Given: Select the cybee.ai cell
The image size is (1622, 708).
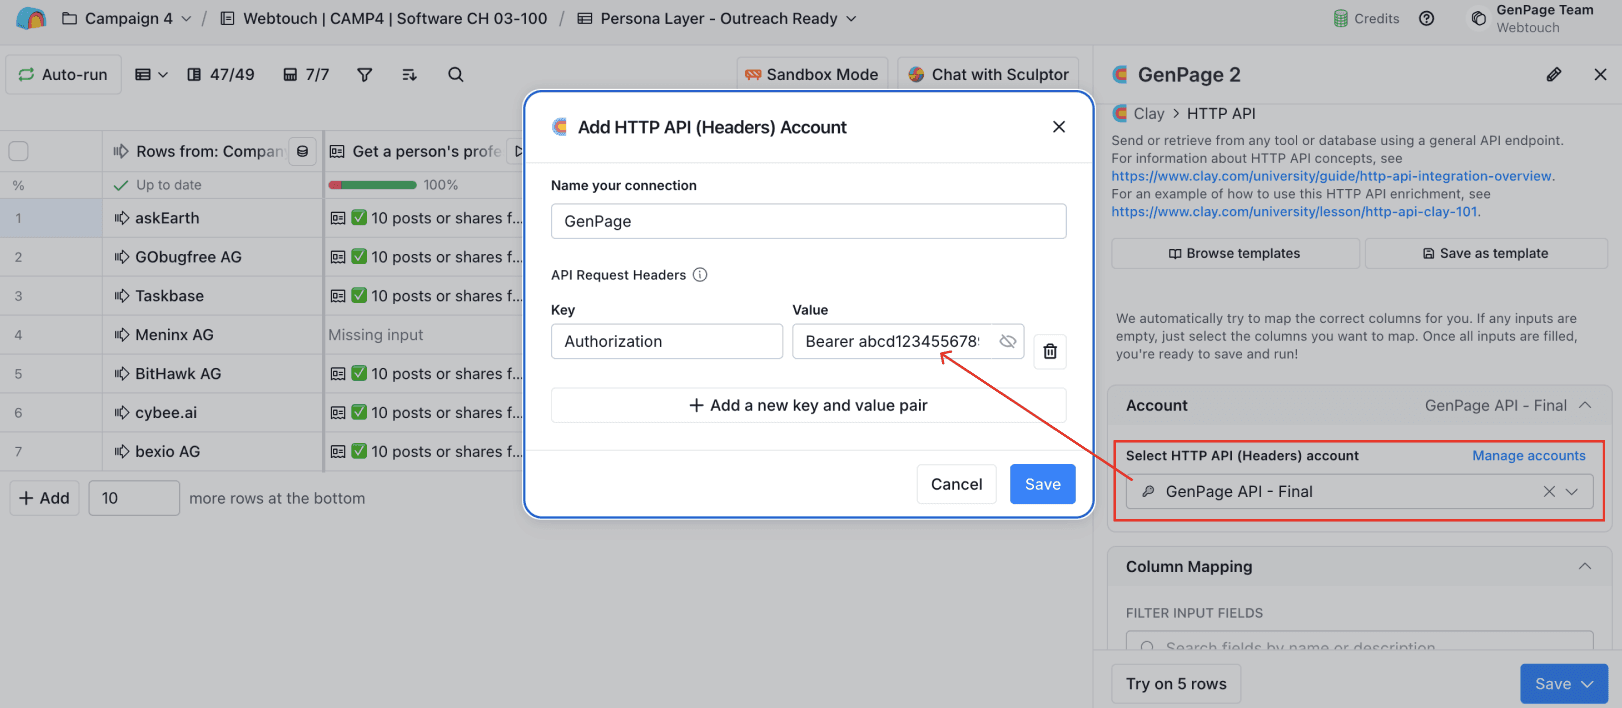Looking at the screenshot, I should click(x=212, y=413).
